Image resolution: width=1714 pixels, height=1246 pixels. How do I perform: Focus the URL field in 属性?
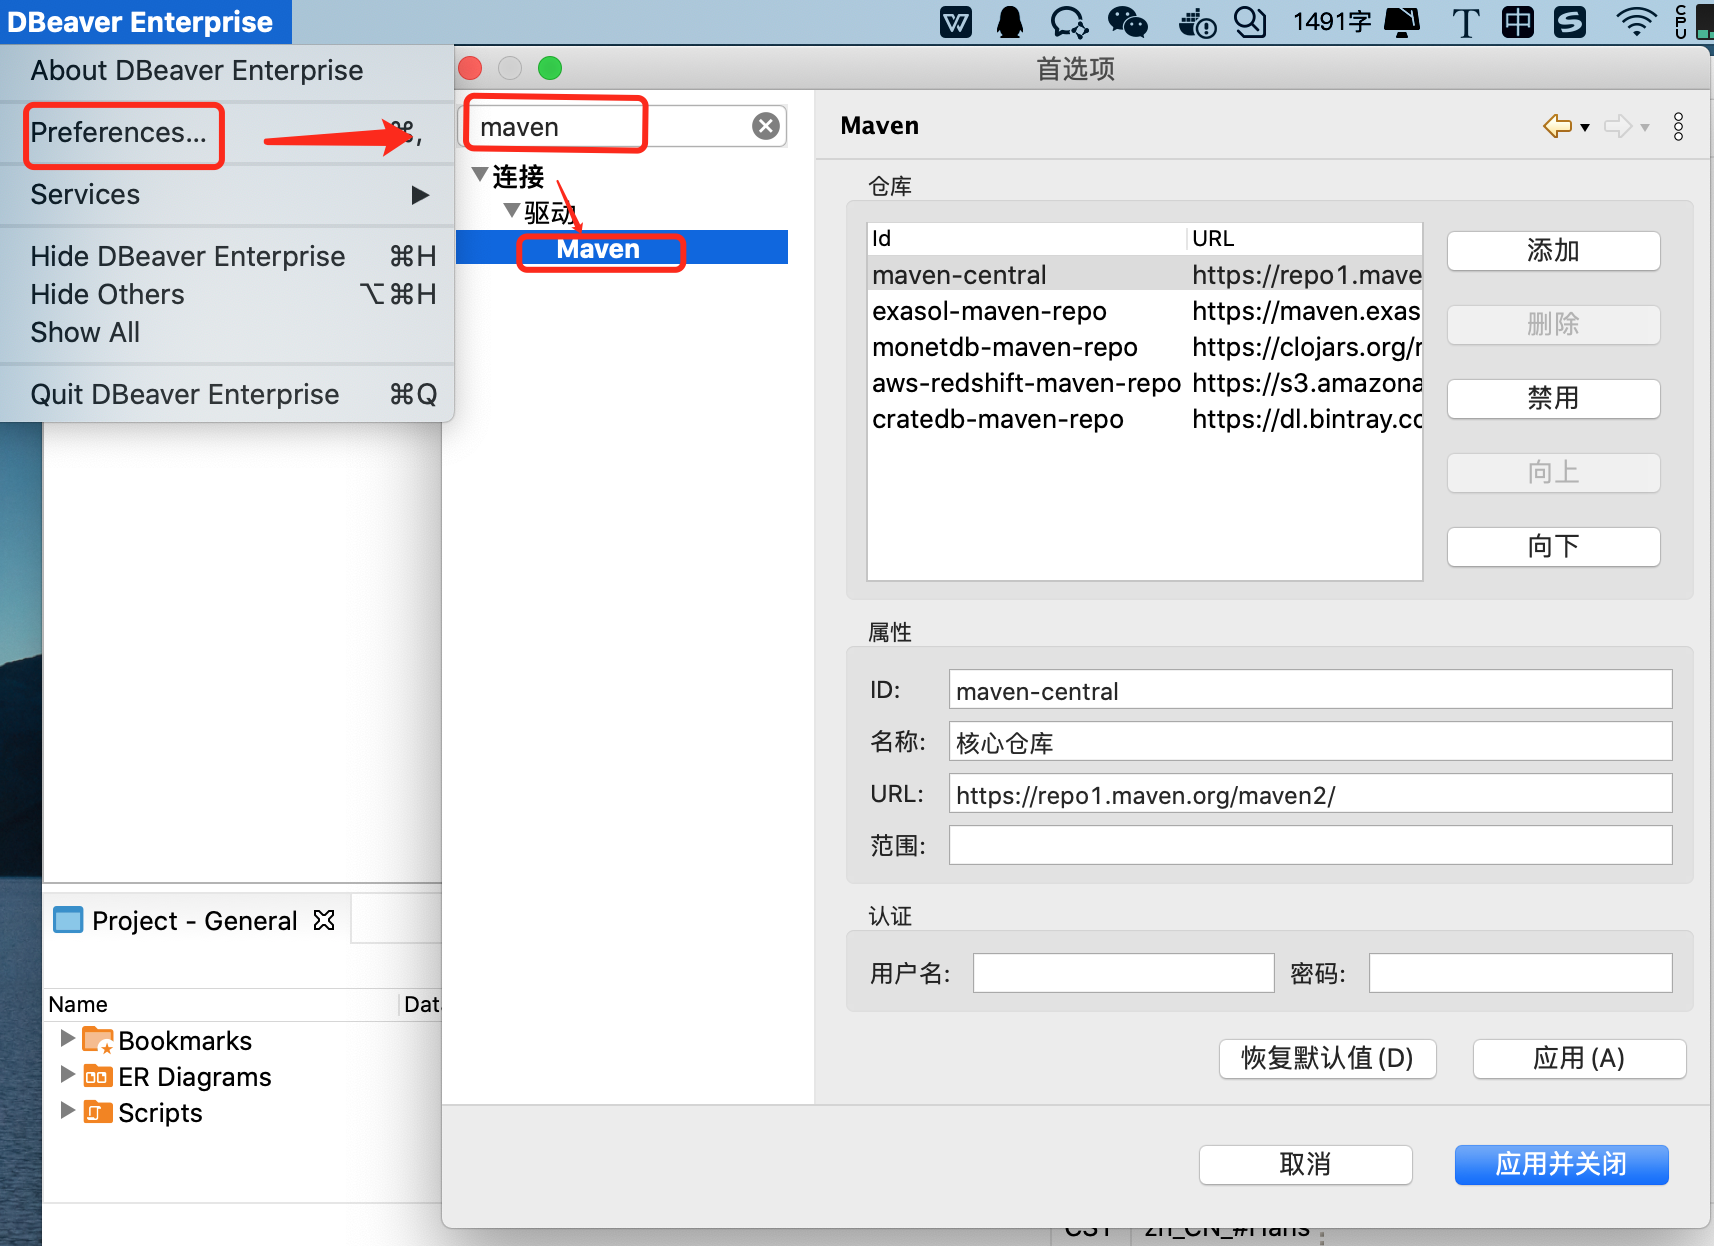click(x=1310, y=794)
